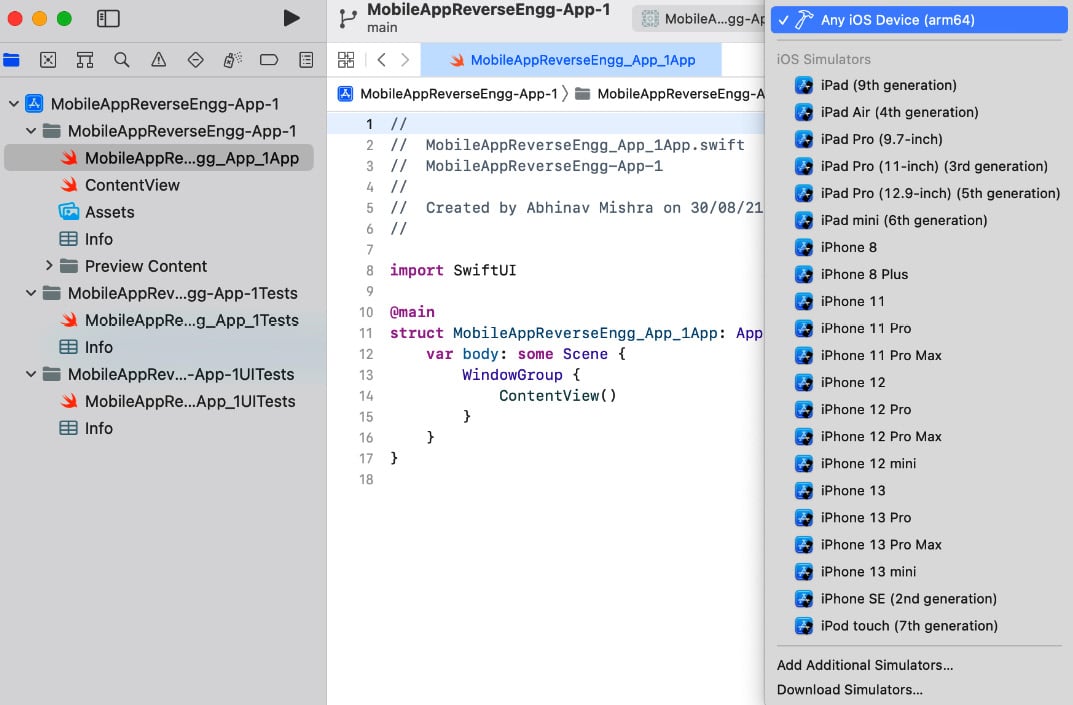Open the Breakpoint navigator

(269, 60)
